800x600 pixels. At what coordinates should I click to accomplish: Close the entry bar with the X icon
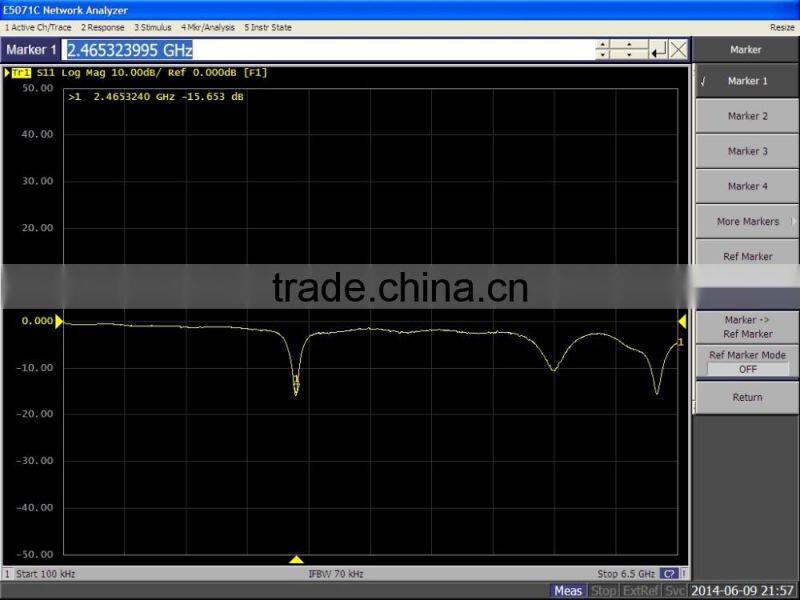click(679, 50)
